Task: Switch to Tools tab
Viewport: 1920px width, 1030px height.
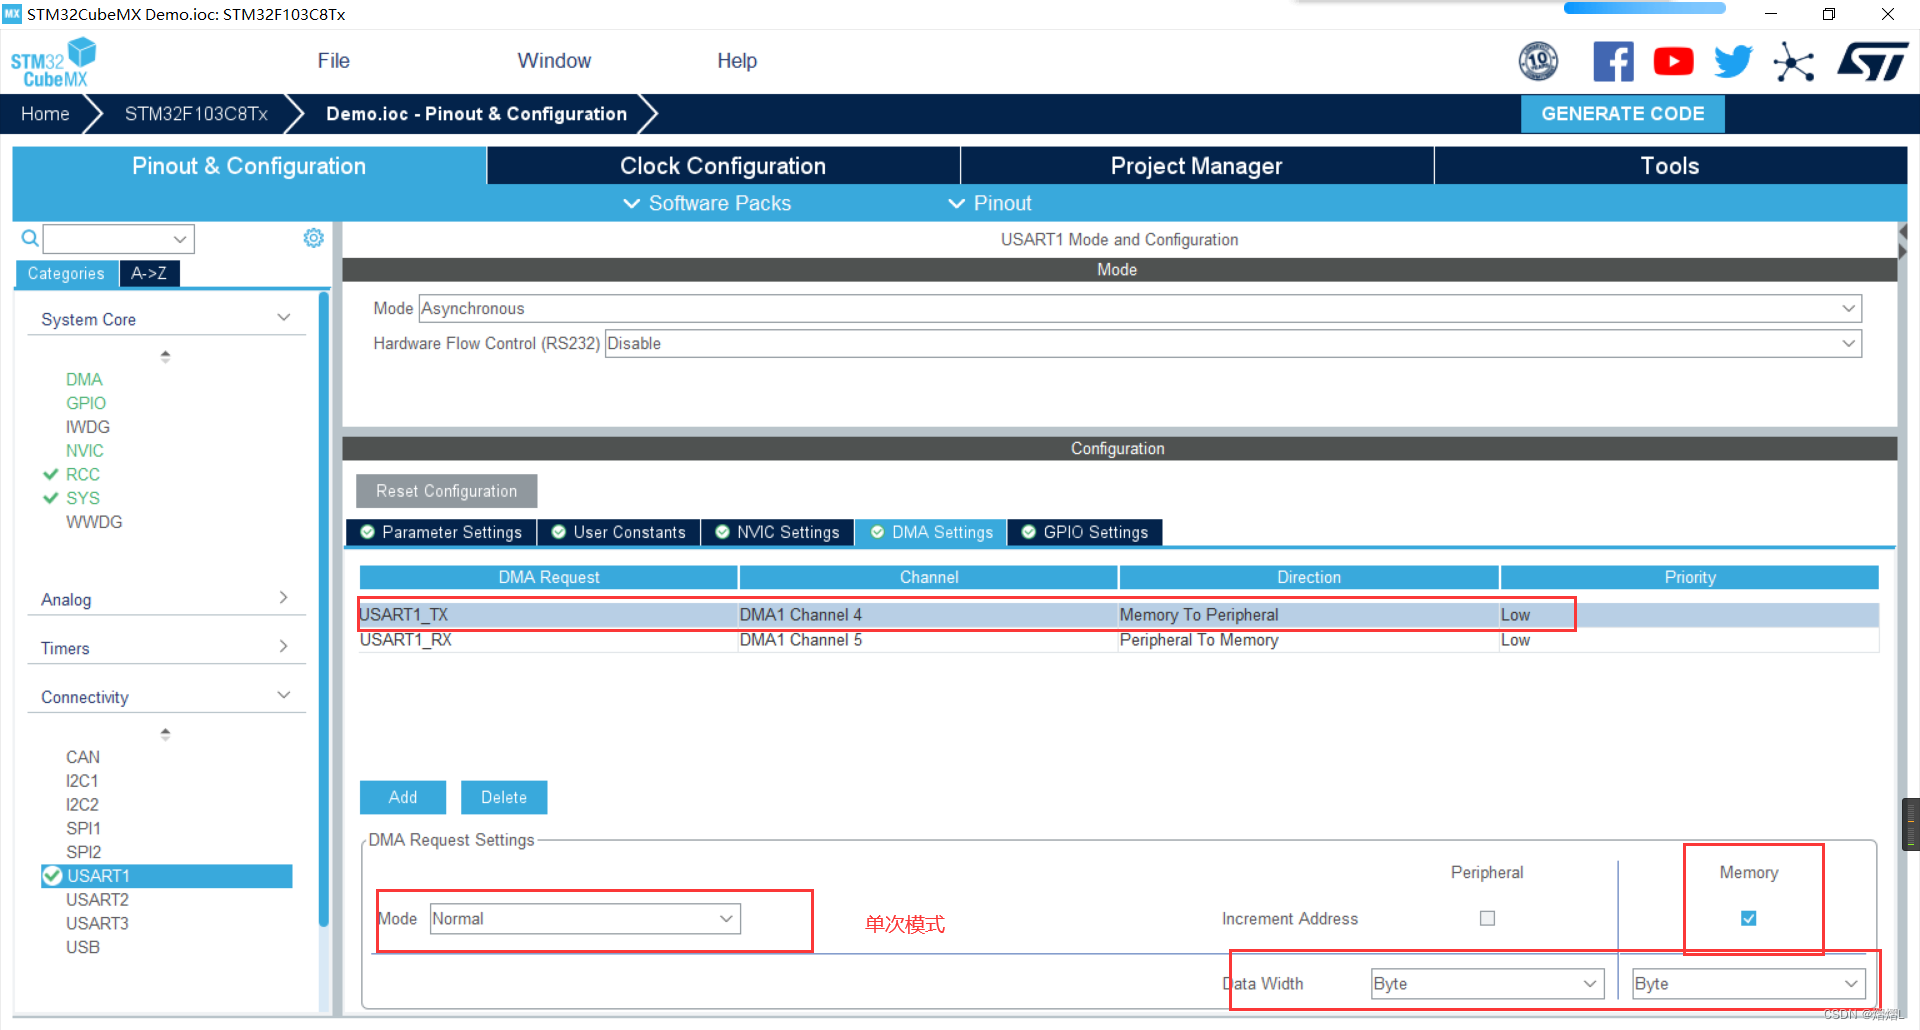Action: point(1670,166)
